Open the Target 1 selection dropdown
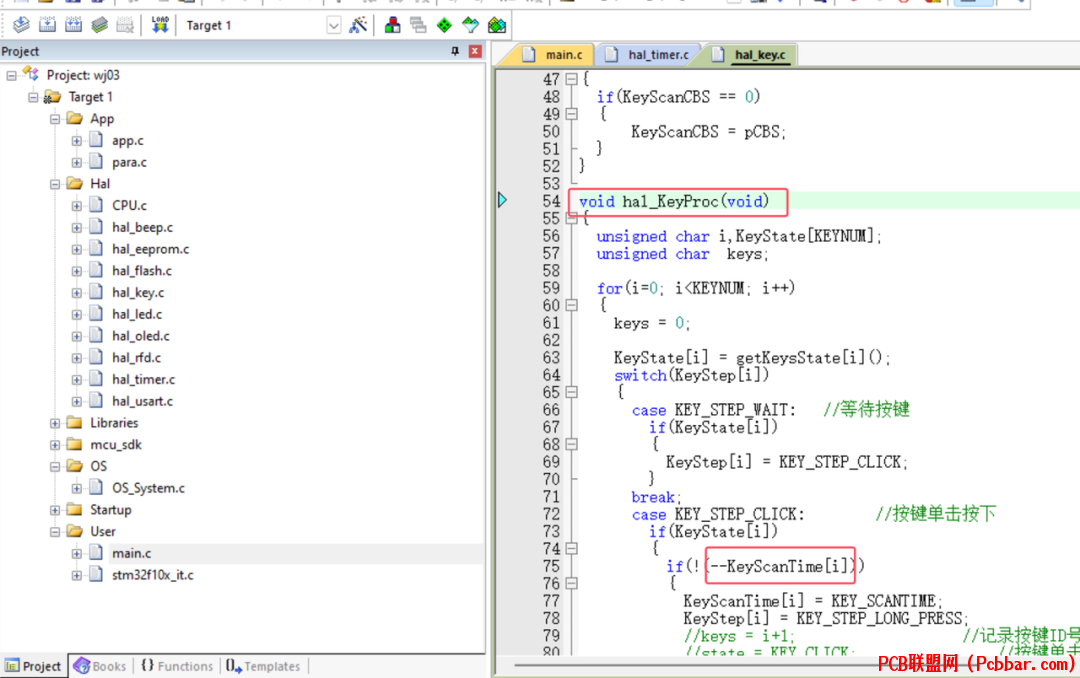1080x678 pixels. (x=333, y=25)
